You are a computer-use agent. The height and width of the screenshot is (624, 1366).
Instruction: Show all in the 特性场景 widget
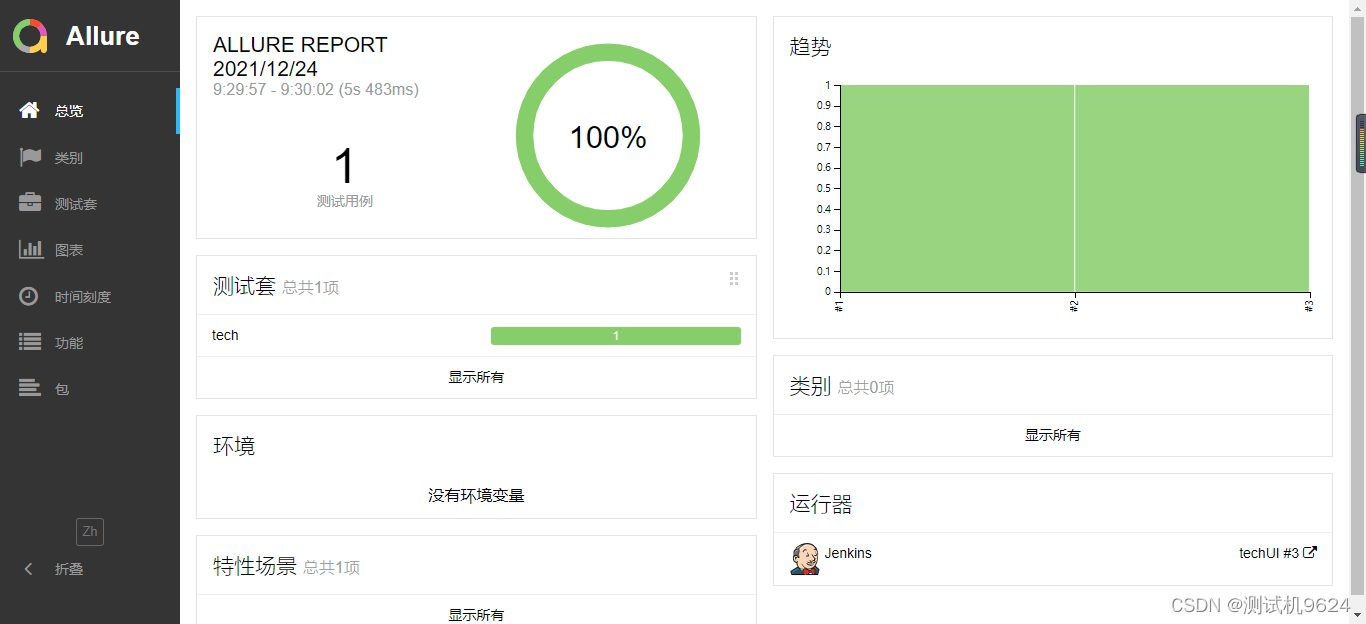point(476,614)
